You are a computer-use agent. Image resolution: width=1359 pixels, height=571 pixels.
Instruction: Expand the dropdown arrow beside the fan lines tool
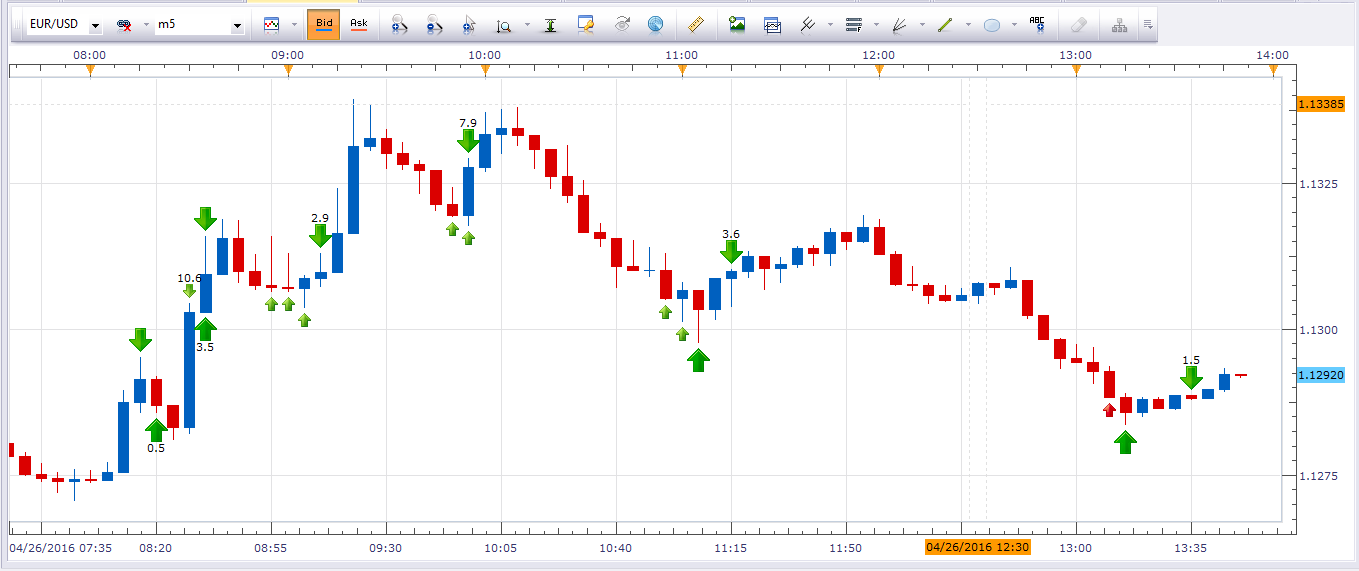(x=922, y=24)
